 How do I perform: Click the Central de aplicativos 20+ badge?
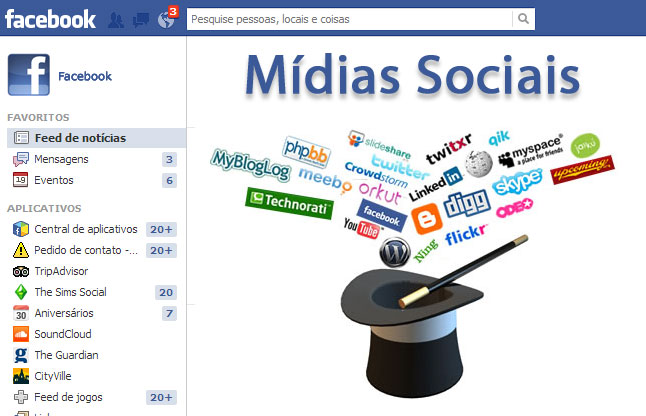161,229
